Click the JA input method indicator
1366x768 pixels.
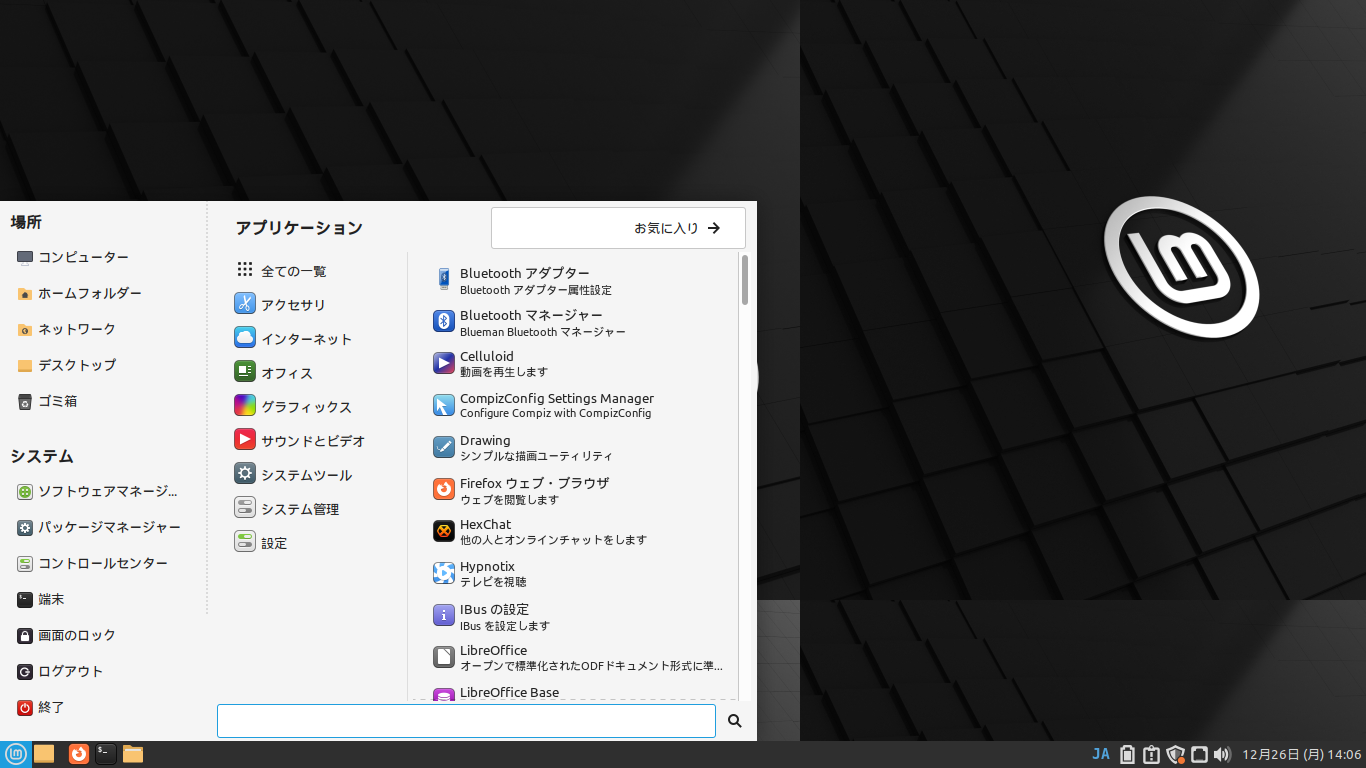click(1101, 754)
